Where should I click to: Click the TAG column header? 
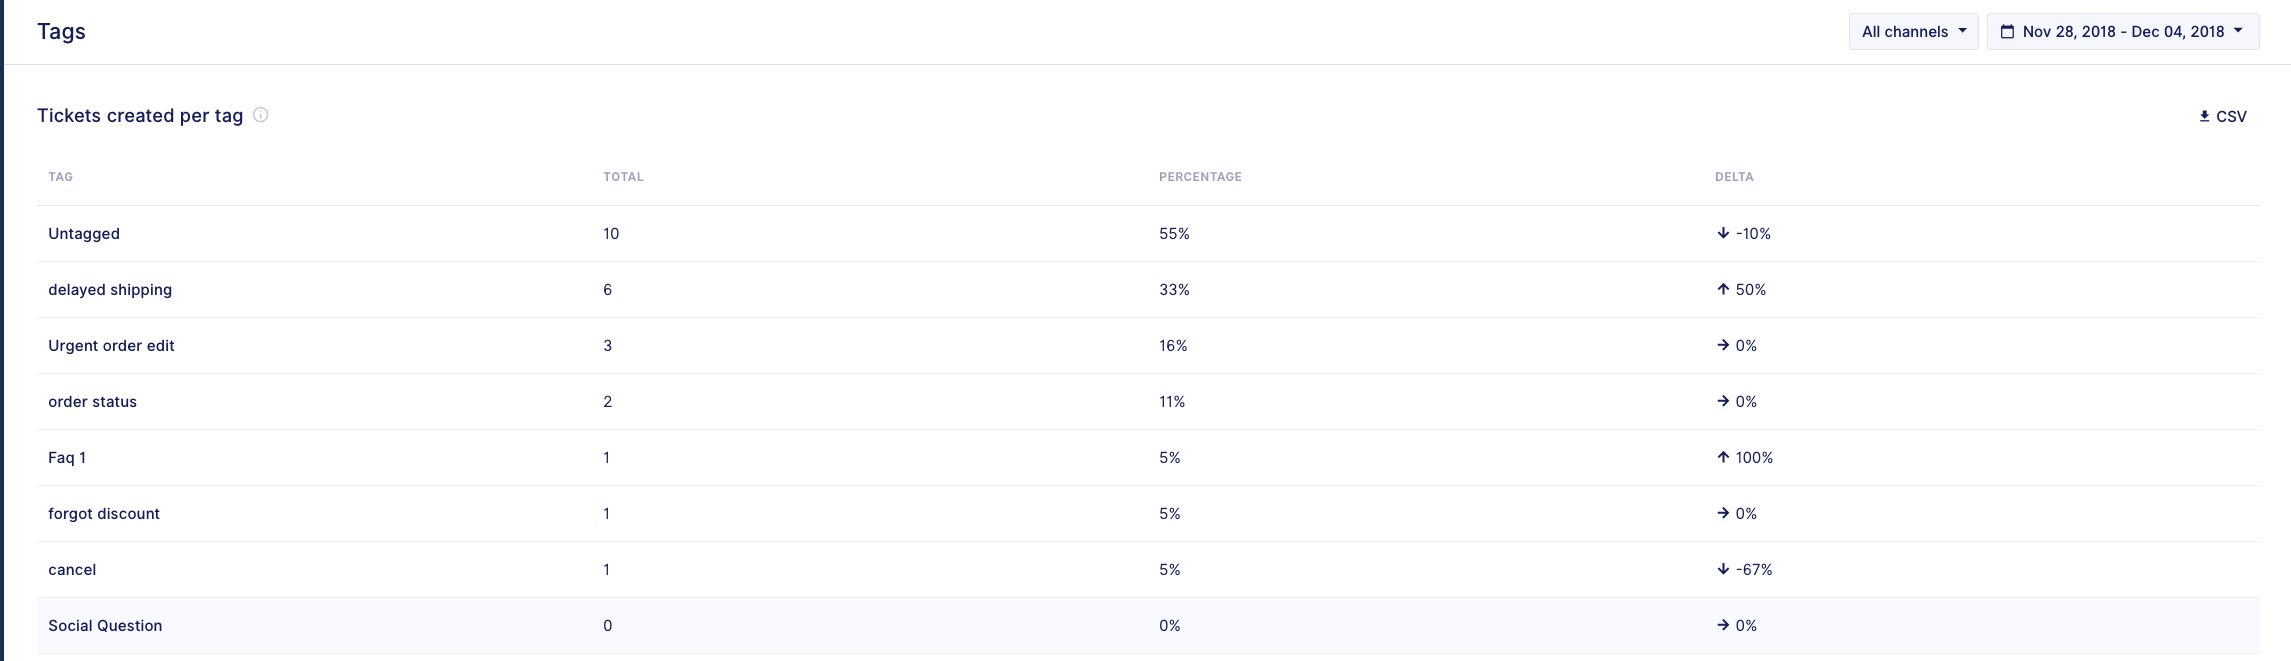61,177
